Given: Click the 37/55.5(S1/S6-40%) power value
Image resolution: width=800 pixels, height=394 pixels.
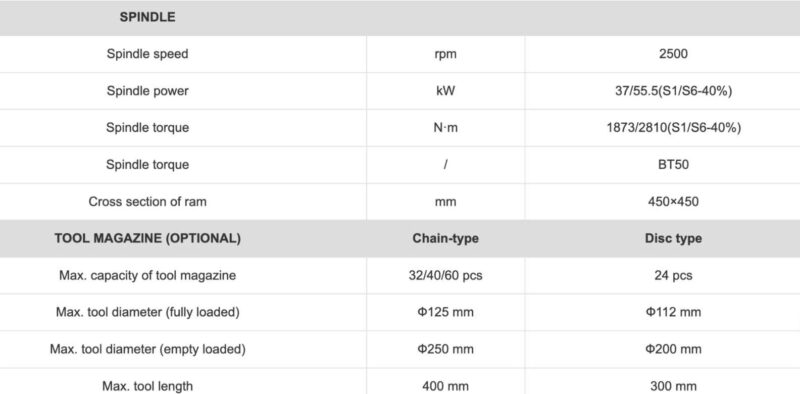Looking at the screenshot, I should pos(673,91).
